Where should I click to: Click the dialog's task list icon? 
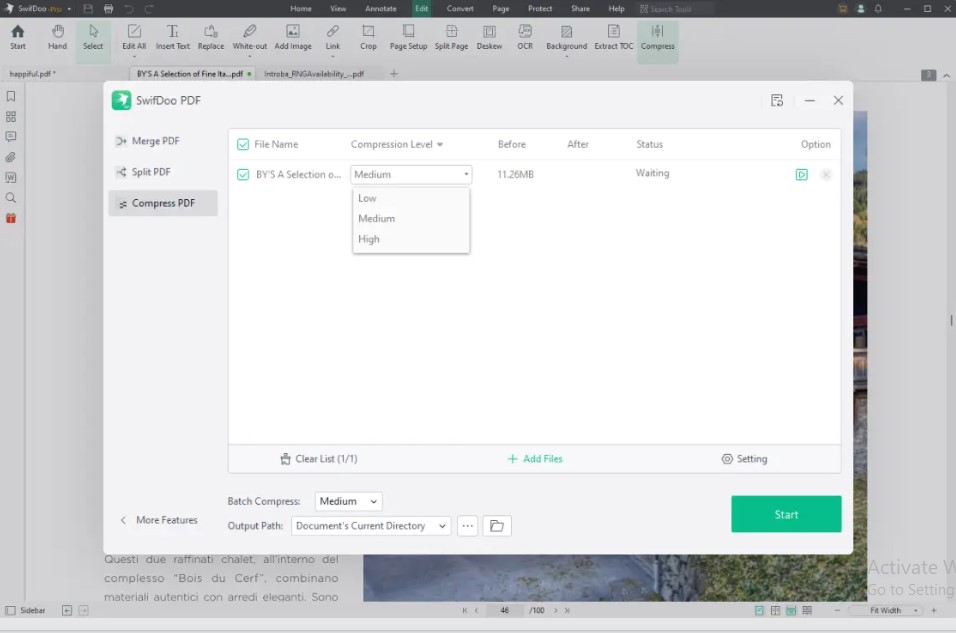pyautogui.click(x=777, y=101)
